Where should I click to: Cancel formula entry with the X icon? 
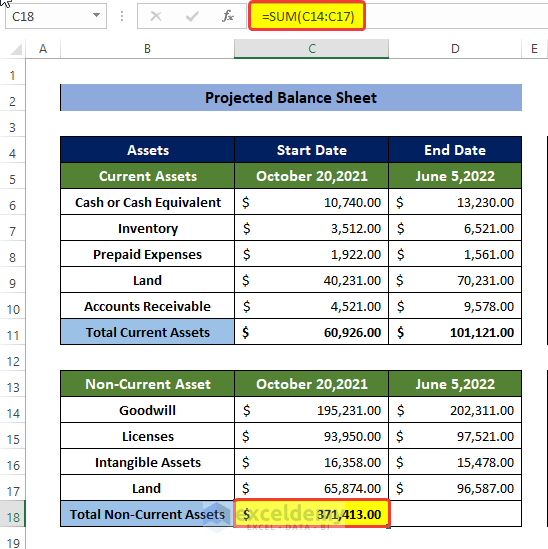point(156,16)
